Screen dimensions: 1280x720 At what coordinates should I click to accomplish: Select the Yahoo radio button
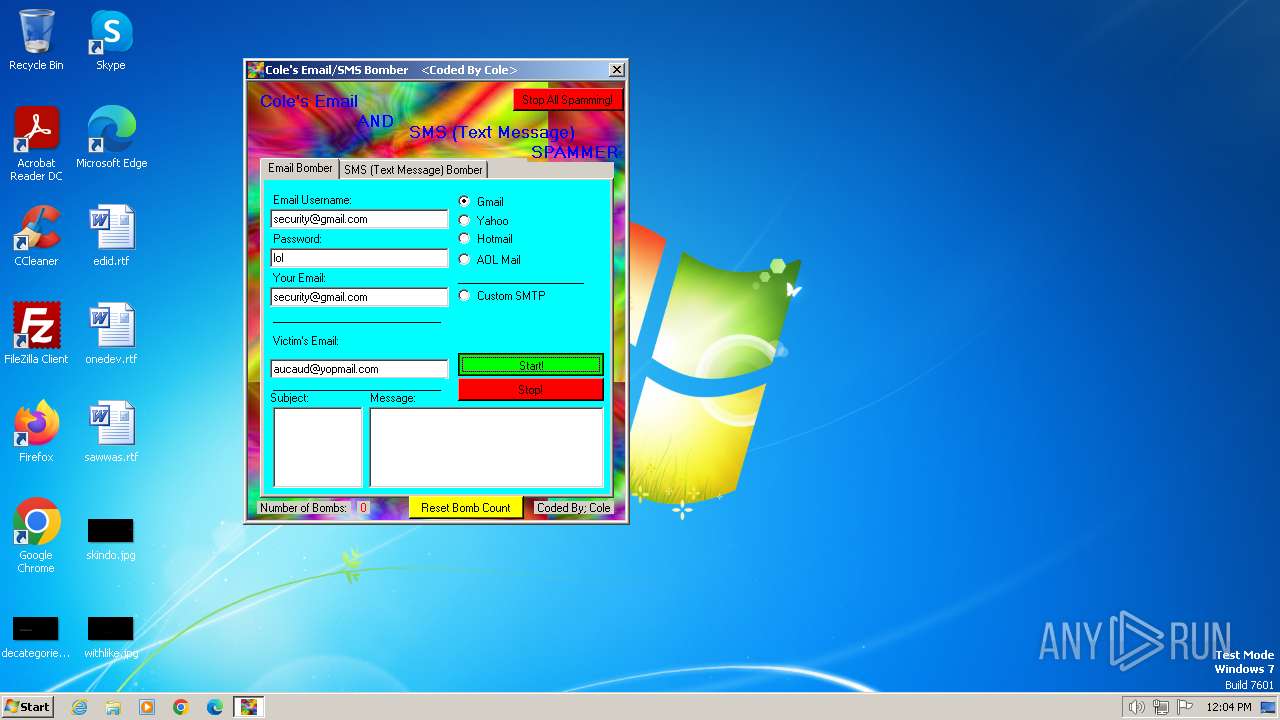[464, 220]
